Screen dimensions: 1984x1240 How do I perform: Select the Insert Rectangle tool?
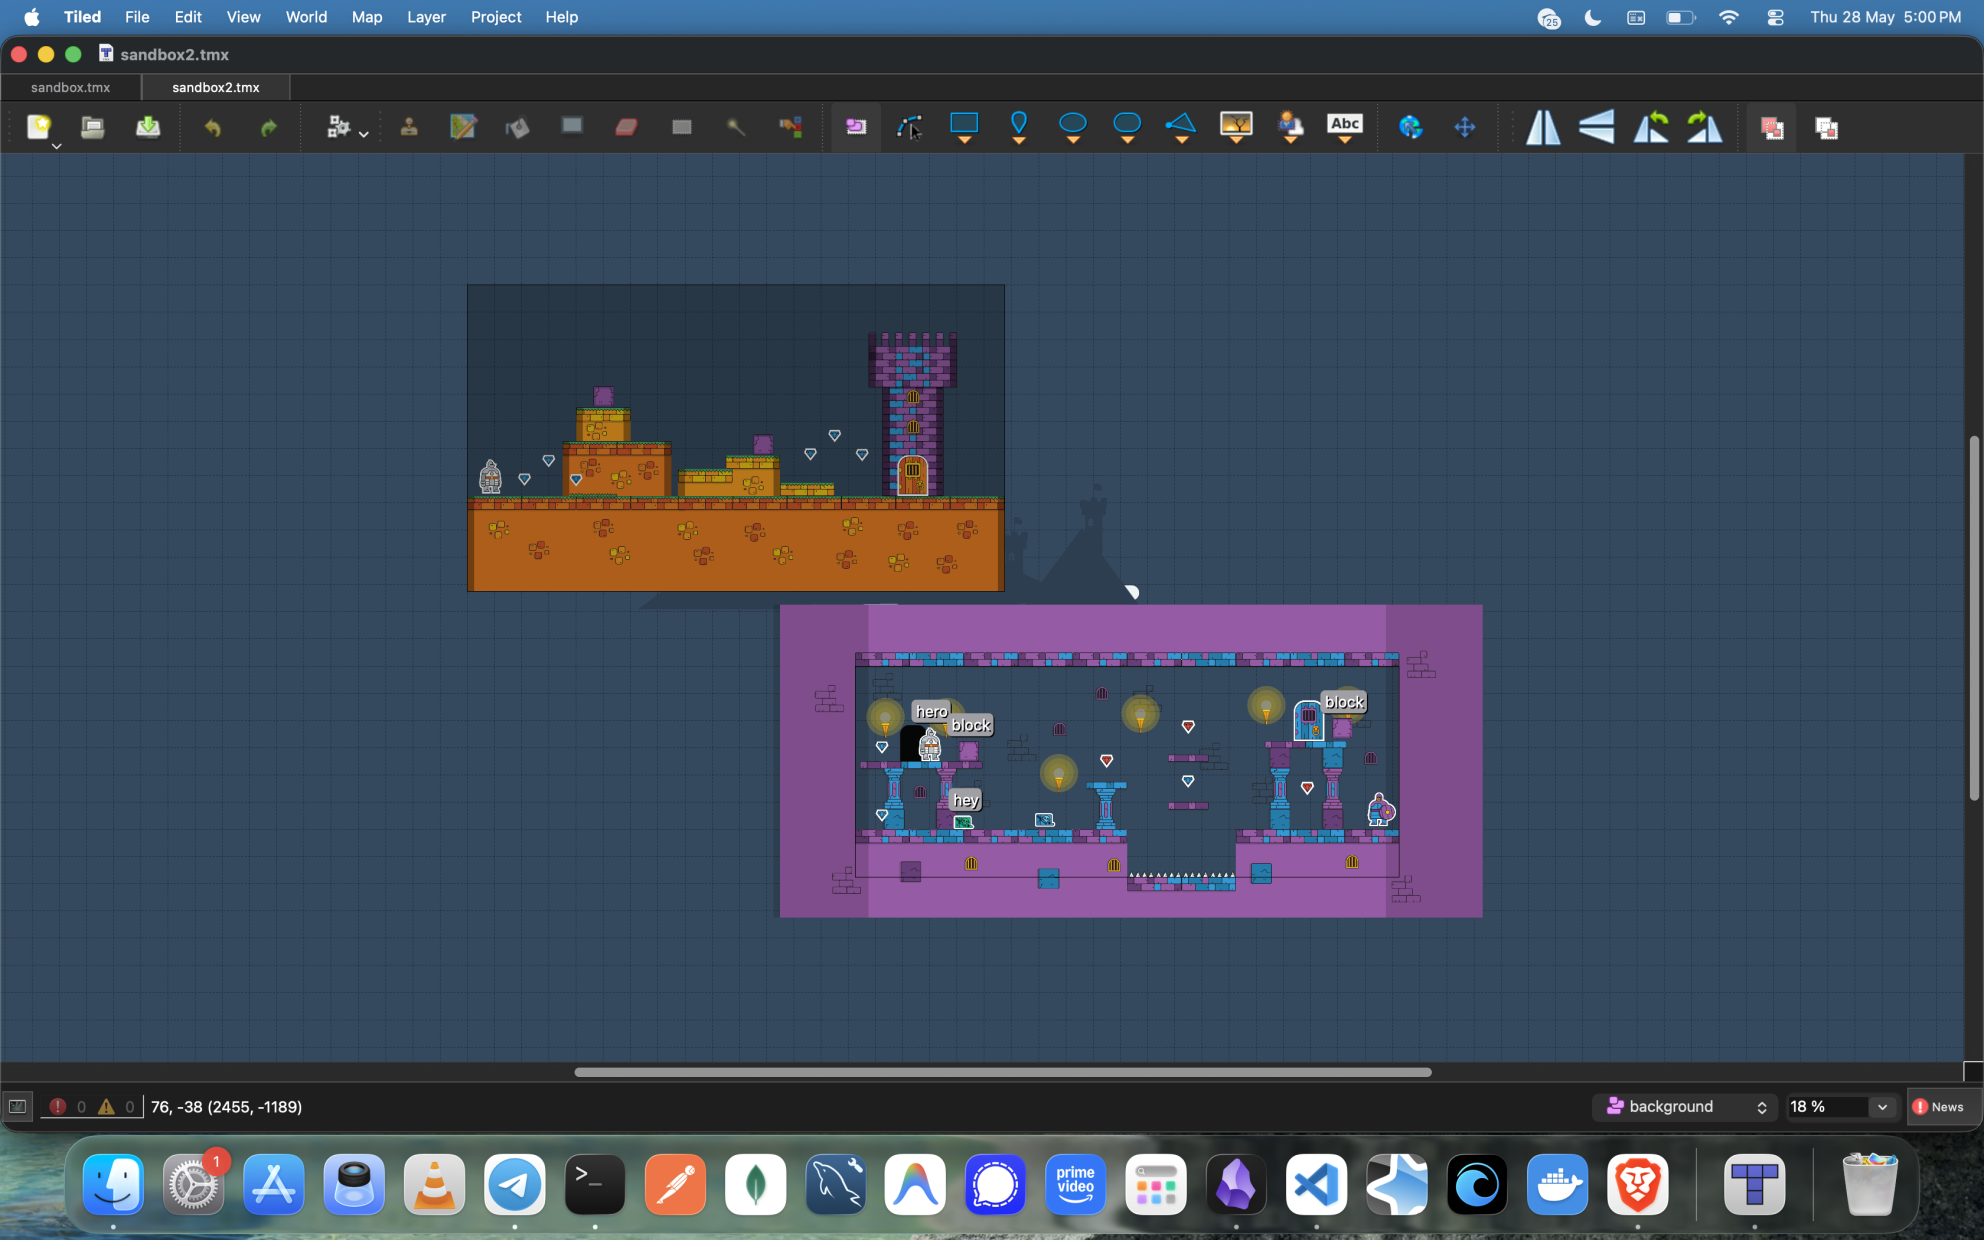click(964, 127)
